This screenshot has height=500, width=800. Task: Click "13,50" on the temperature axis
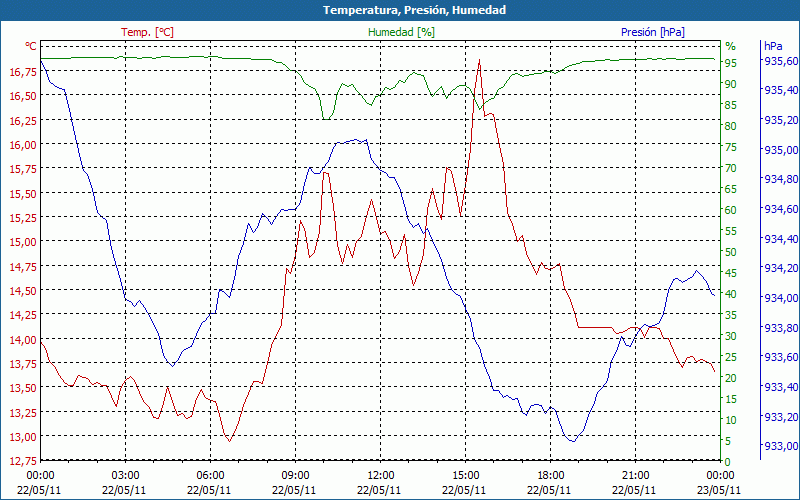pyautogui.click(x=23, y=388)
